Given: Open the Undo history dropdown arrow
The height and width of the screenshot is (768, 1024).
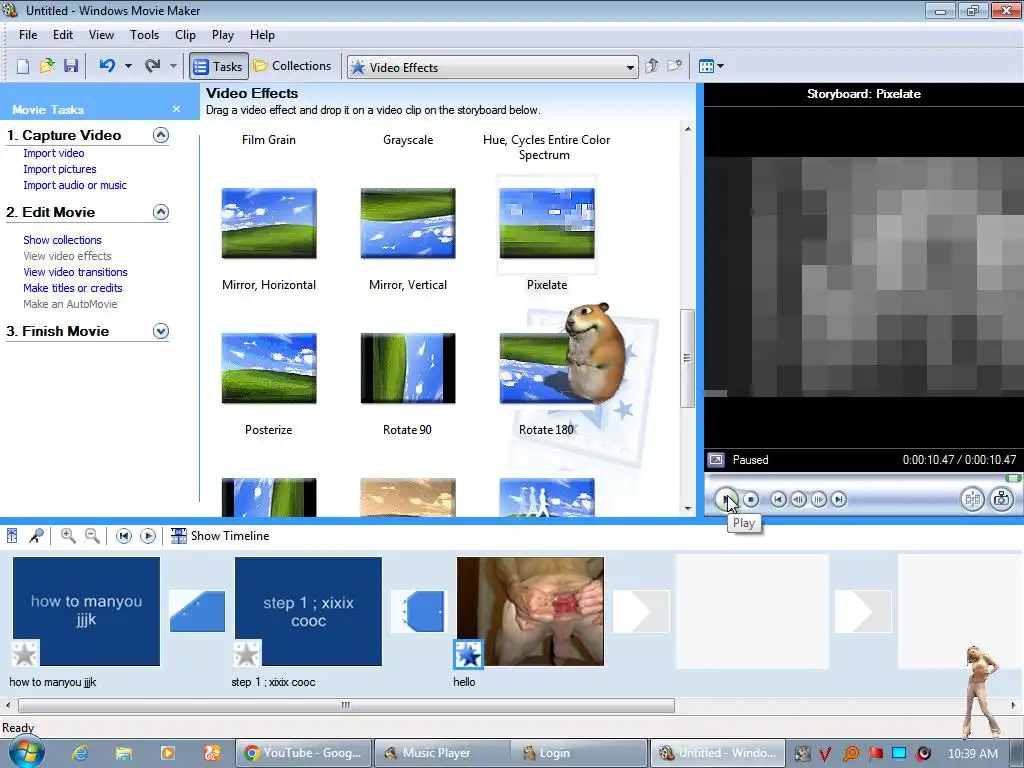Looking at the screenshot, I should click(128, 66).
